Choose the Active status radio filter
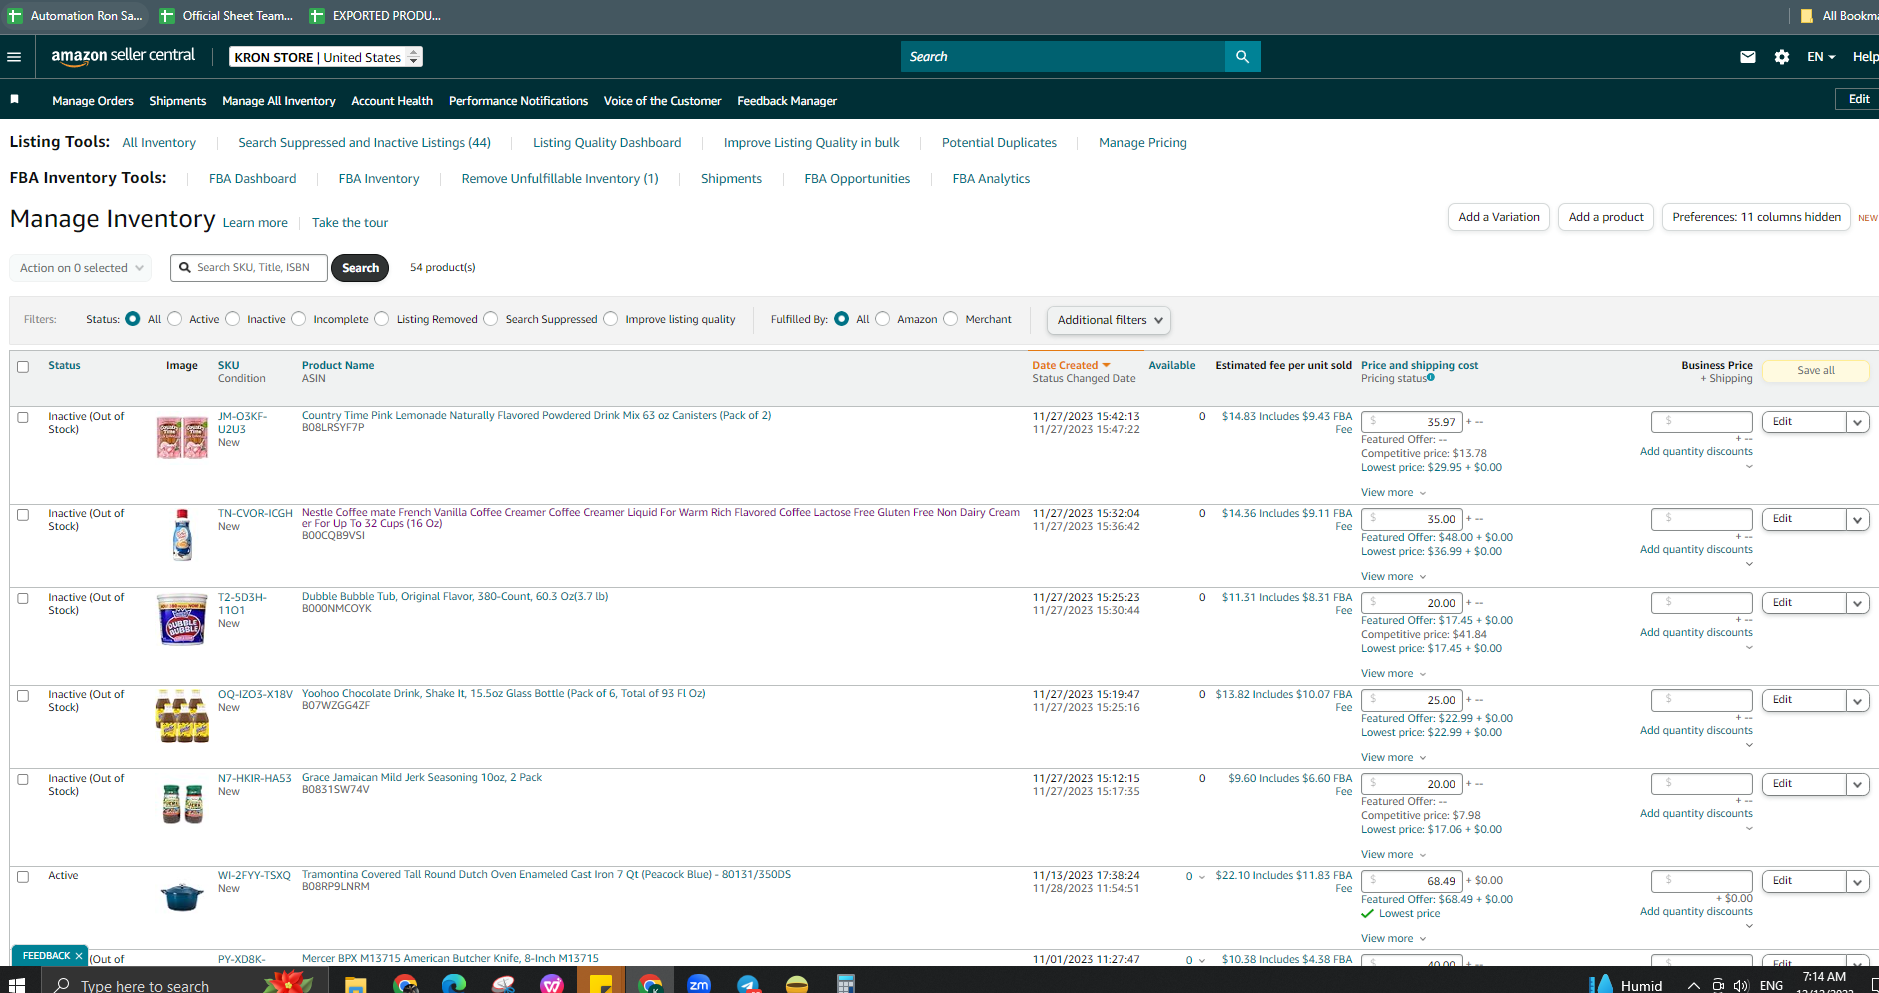The image size is (1879, 993). tap(175, 319)
